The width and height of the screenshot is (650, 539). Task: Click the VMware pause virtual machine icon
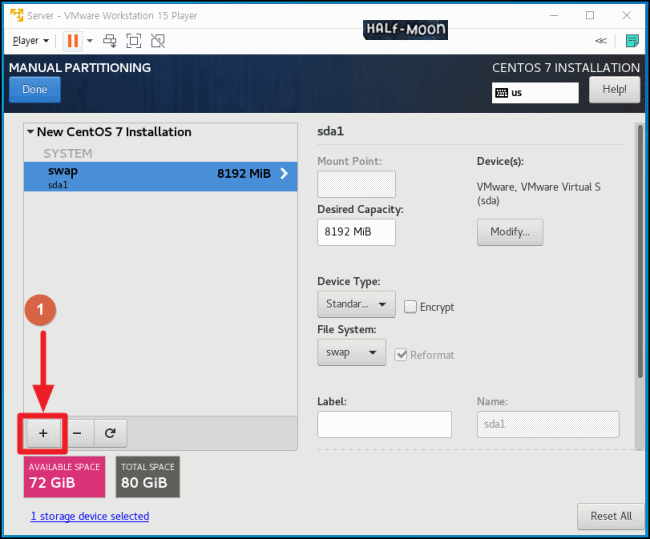point(73,41)
